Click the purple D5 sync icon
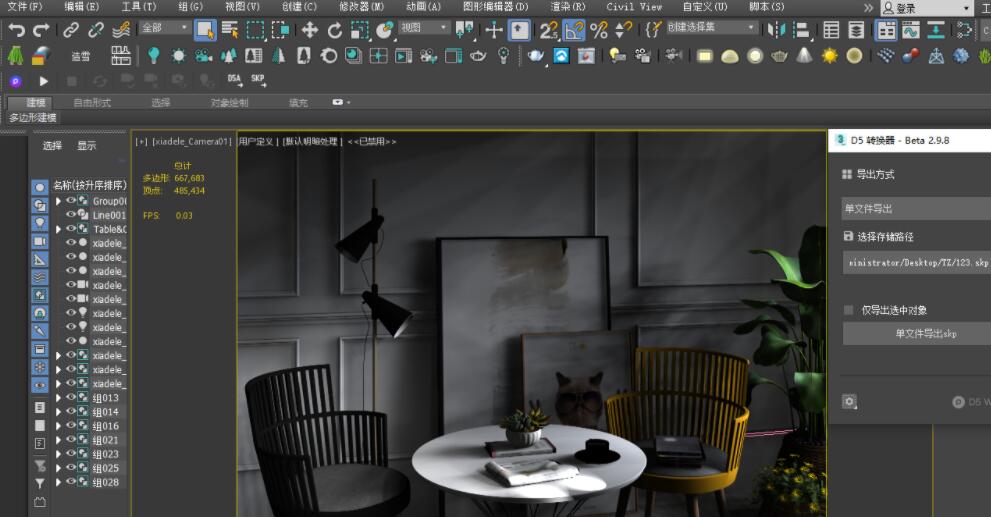The height and width of the screenshot is (517, 991). pos(16,82)
